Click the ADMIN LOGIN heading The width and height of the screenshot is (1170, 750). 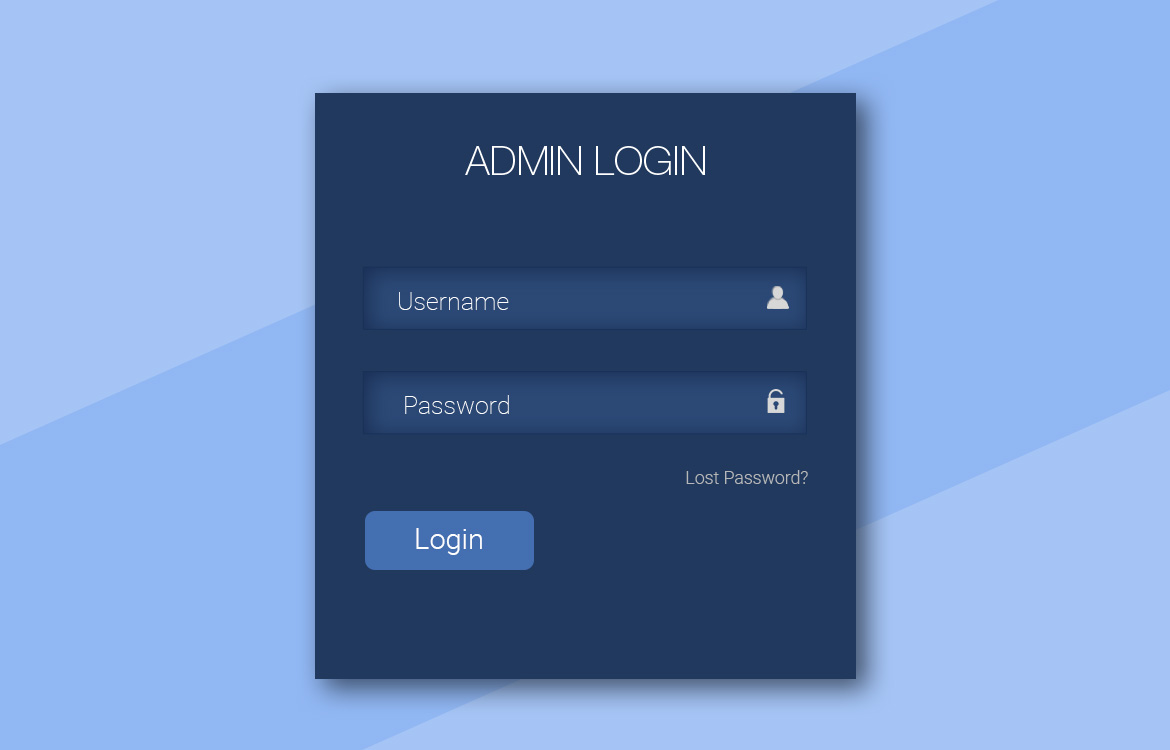(586, 161)
